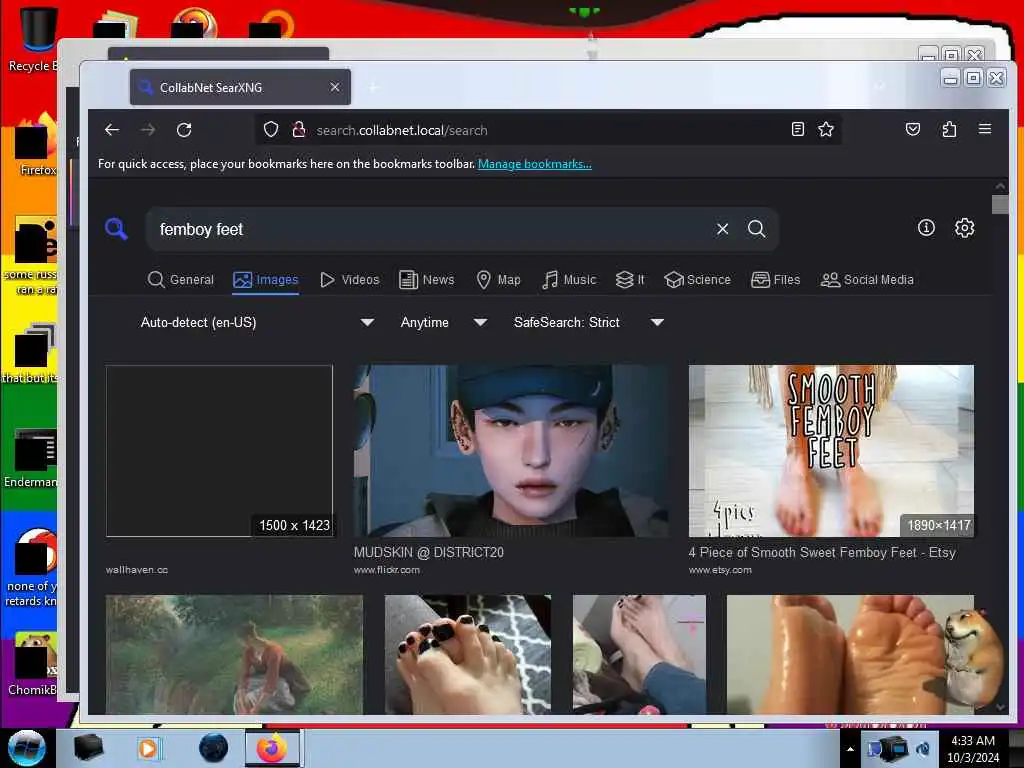1024x768 pixels.
Task: Toggle Reader View icon in address bar
Action: [x=797, y=129]
